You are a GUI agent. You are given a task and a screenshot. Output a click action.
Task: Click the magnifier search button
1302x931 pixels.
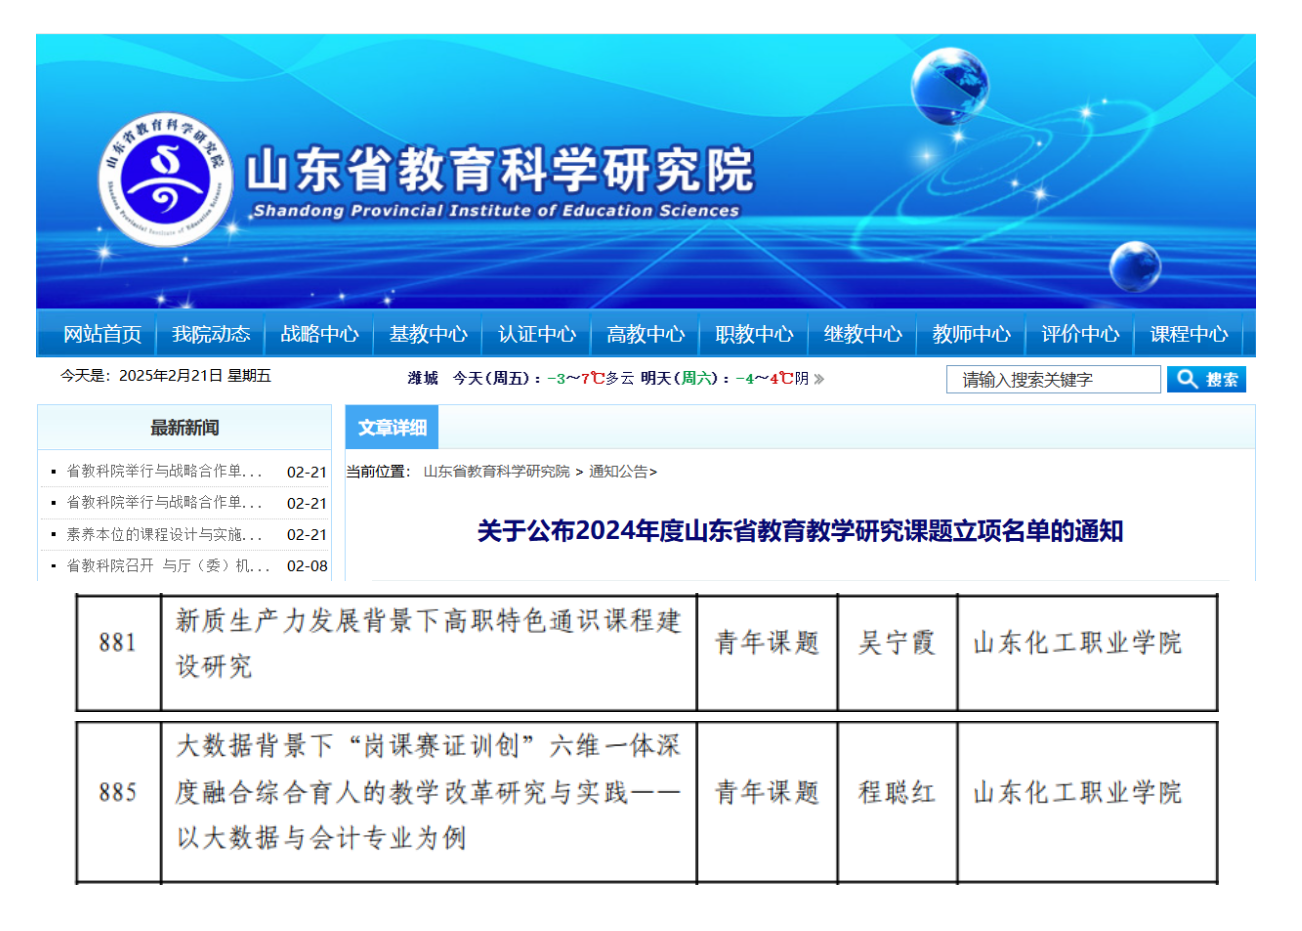pyautogui.click(x=1206, y=379)
